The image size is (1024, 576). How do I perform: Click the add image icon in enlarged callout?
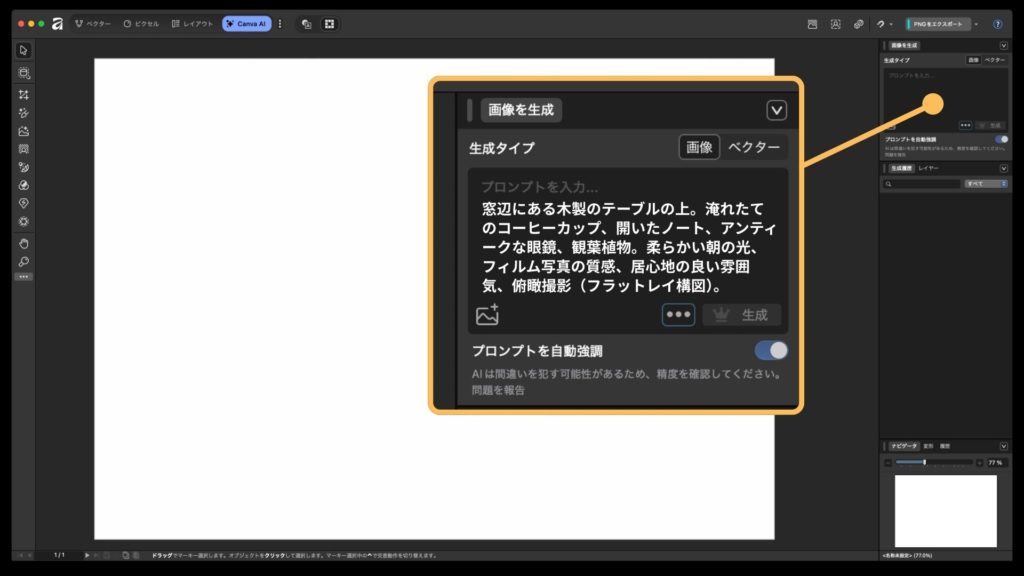[x=487, y=315]
